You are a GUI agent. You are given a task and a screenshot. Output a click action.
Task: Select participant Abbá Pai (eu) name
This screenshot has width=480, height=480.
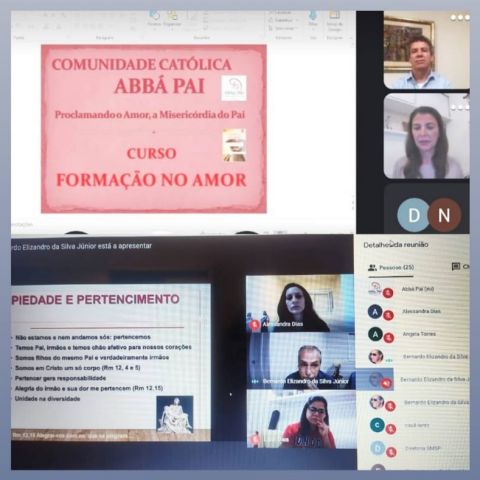tap(418, 289)
